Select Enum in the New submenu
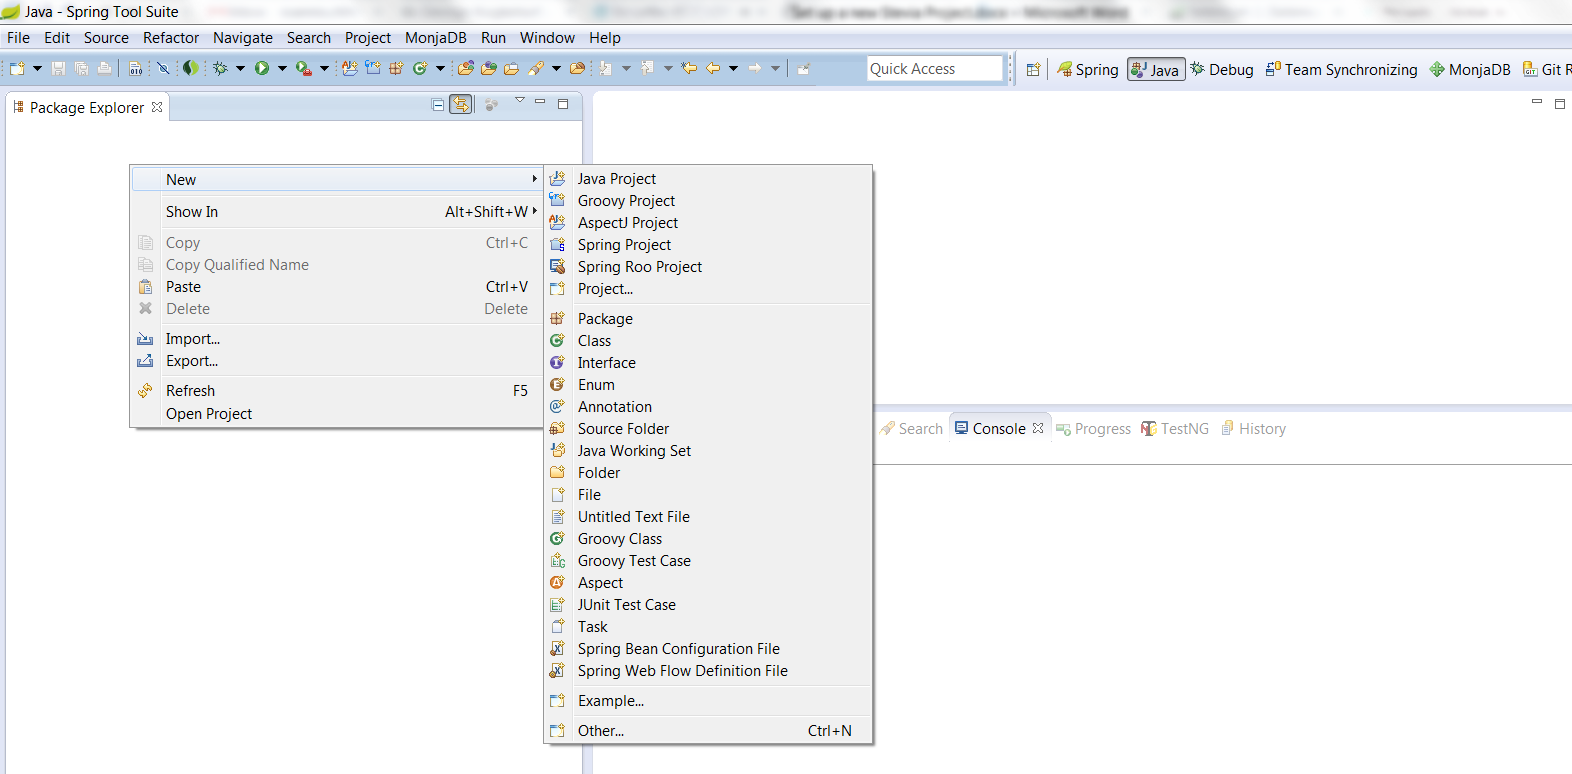This screenshot has height=774, width=1572. click(708, 384)
